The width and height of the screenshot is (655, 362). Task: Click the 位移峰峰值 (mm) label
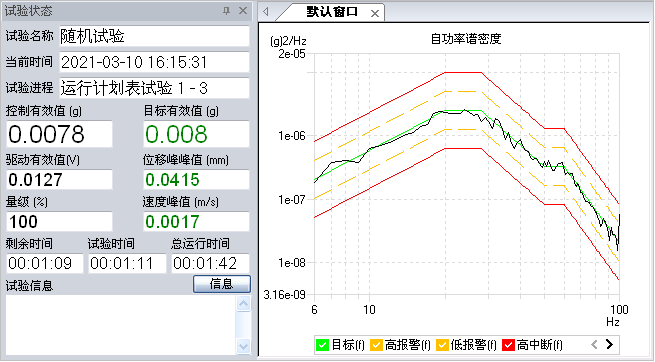click(186, 159)
